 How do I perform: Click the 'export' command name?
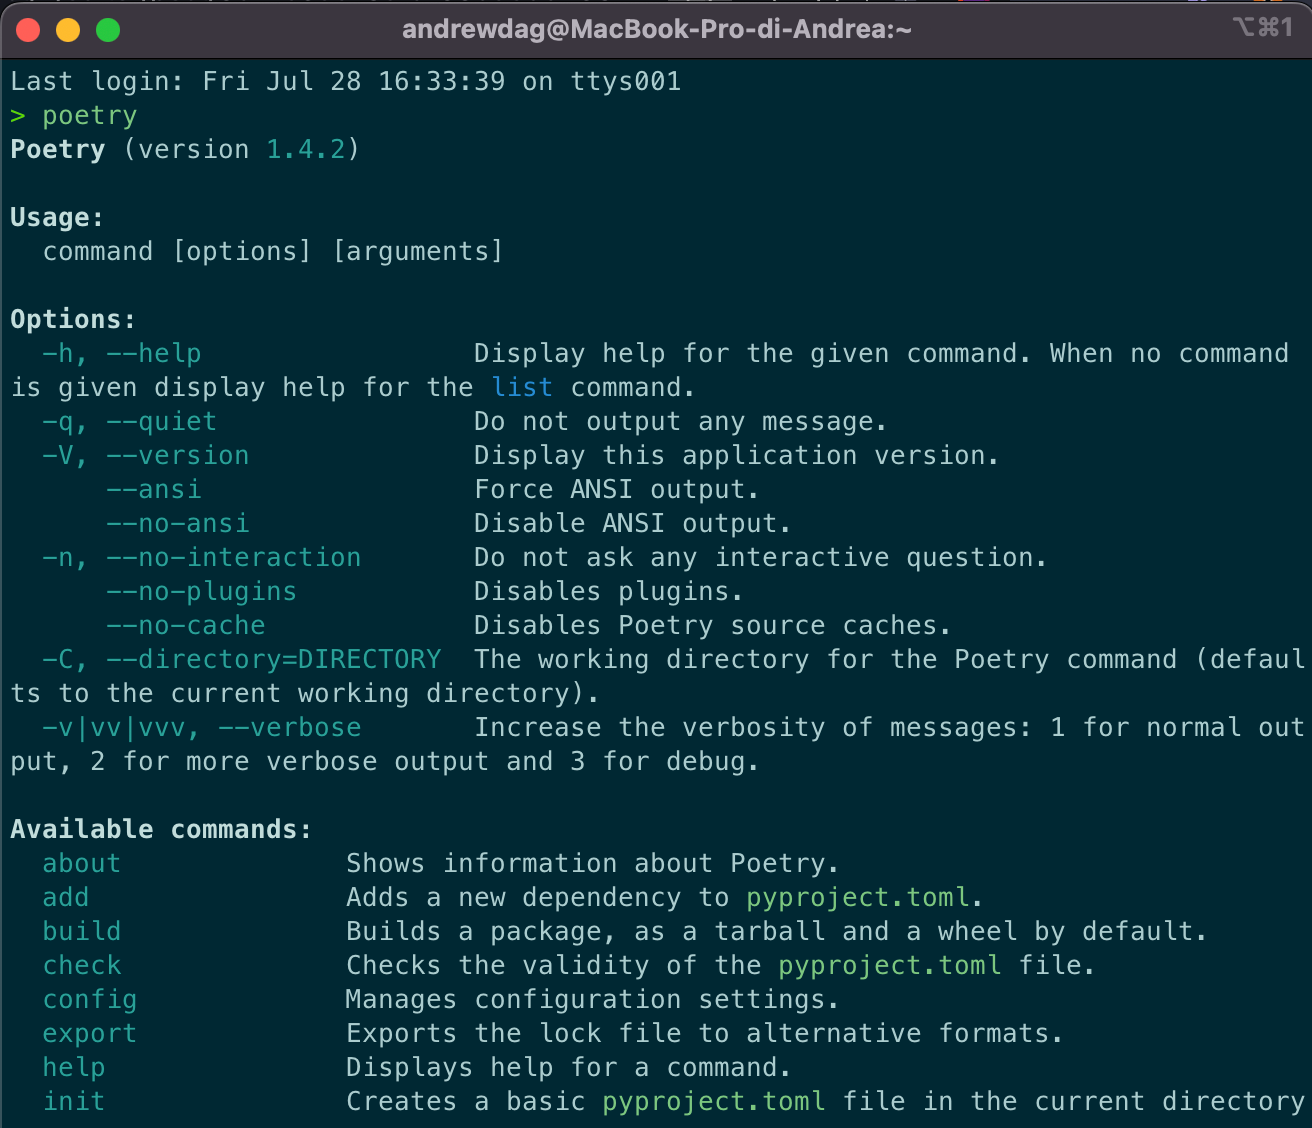[90, 1033]
